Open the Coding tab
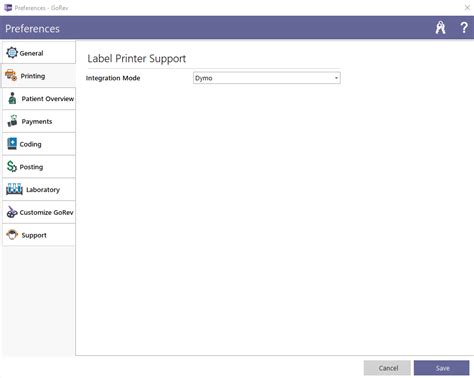 pos(39,144)
